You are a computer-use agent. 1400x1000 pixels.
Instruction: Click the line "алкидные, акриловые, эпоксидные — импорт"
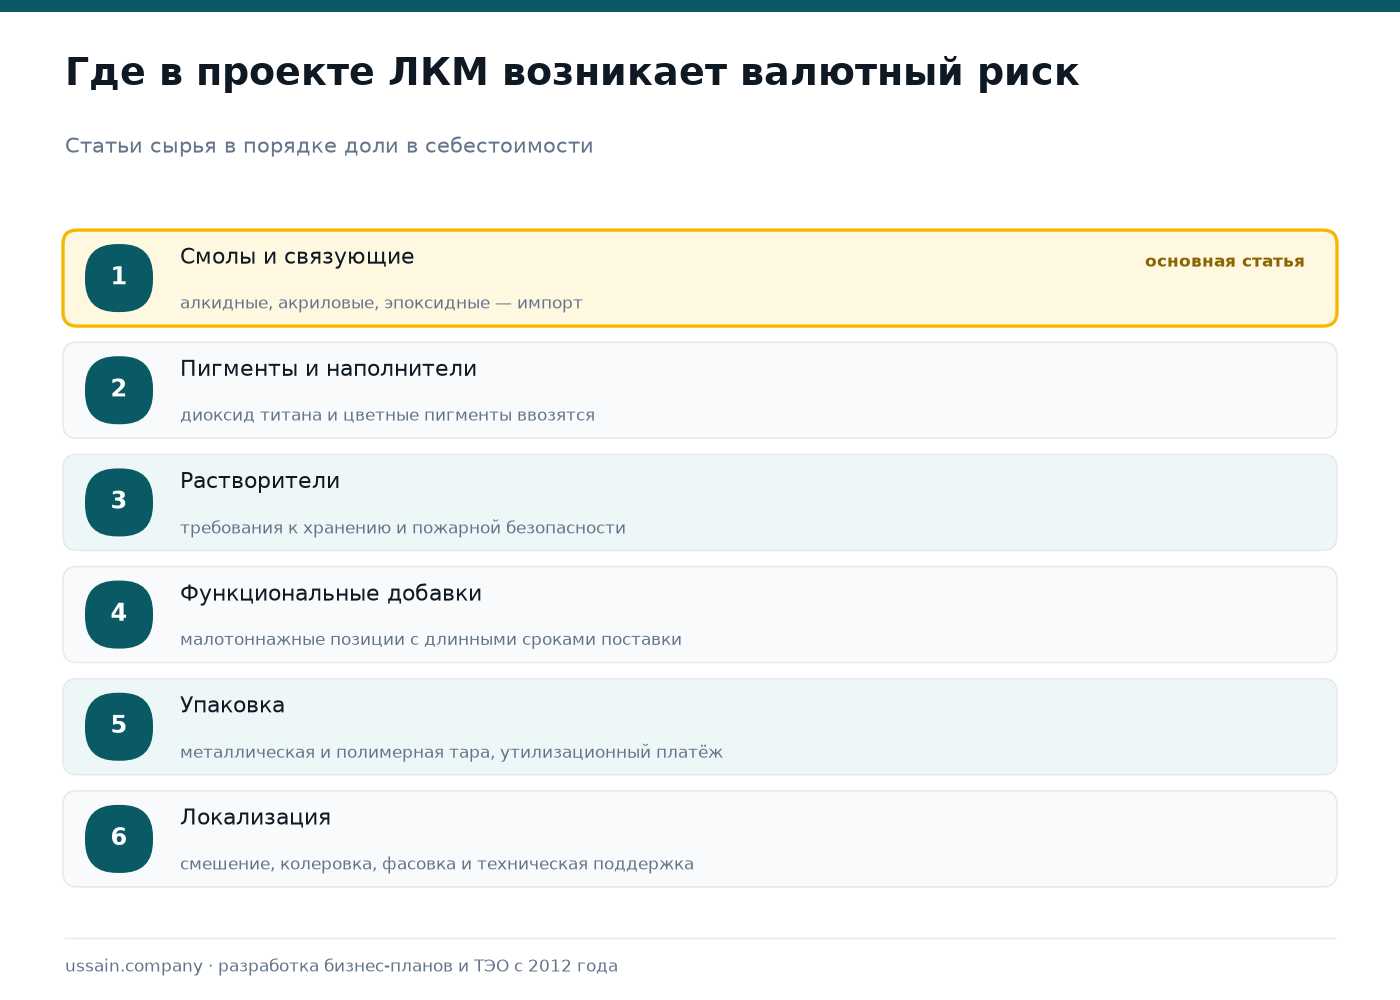(x=381, y=303)
